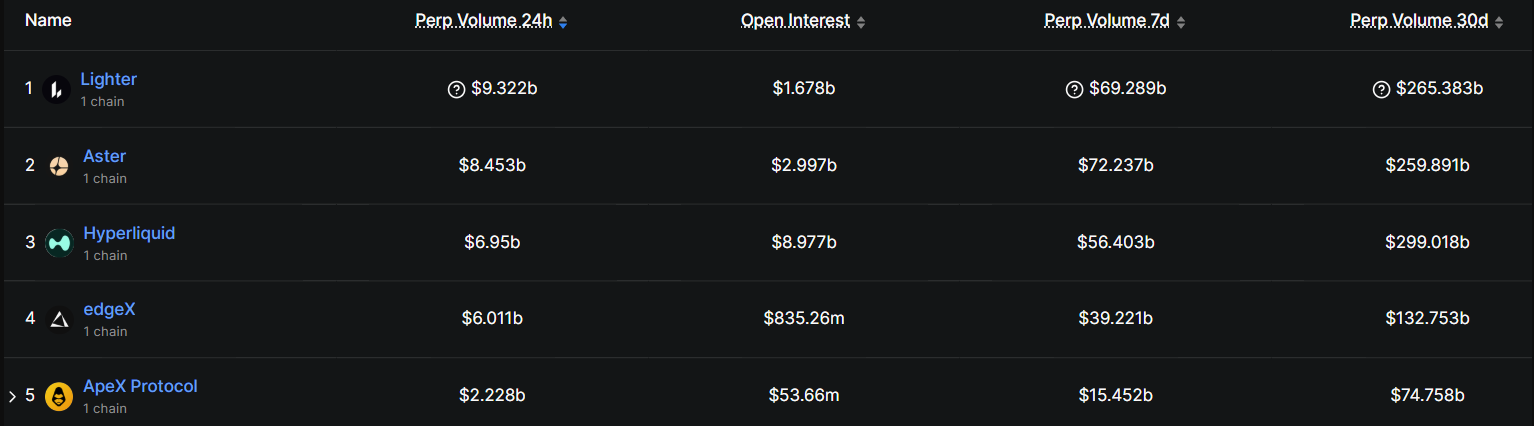Image resolution: width=1534 pixels, height=426 pixels.
Task: Click Hyperliquid's $8.977b open interest cell
Action: click(x=804, y=242)
